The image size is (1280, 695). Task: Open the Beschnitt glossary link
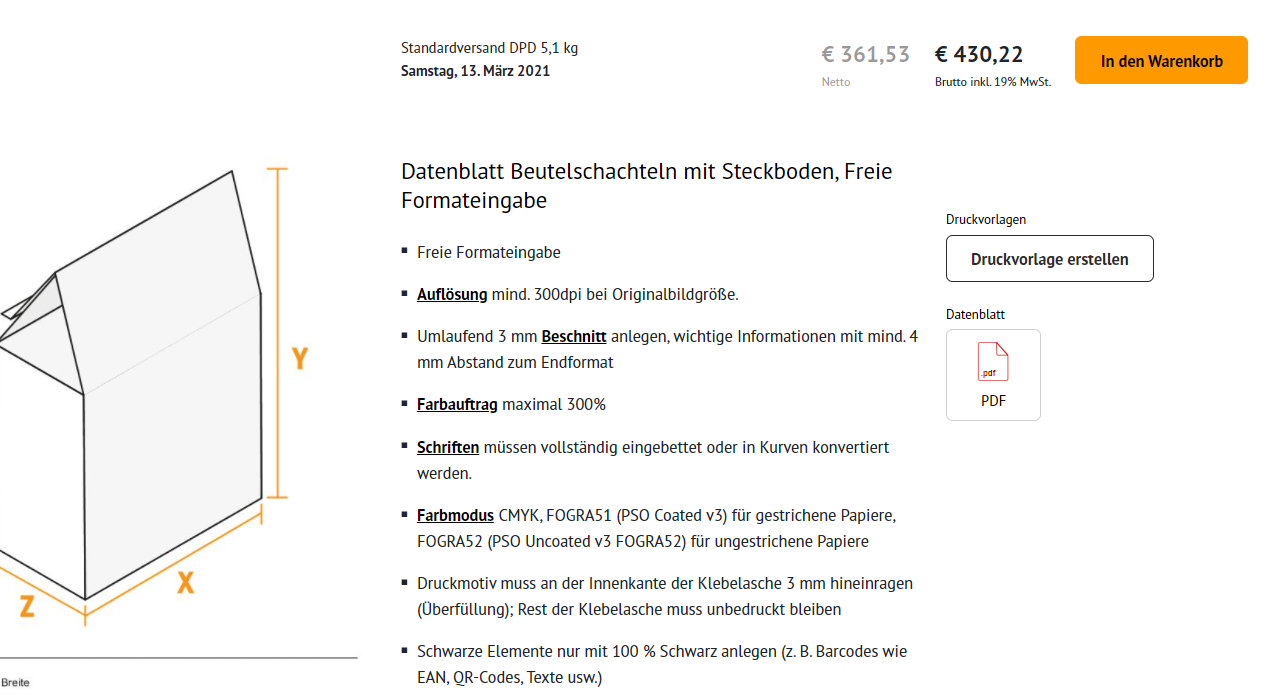click(x=574, y=337)
